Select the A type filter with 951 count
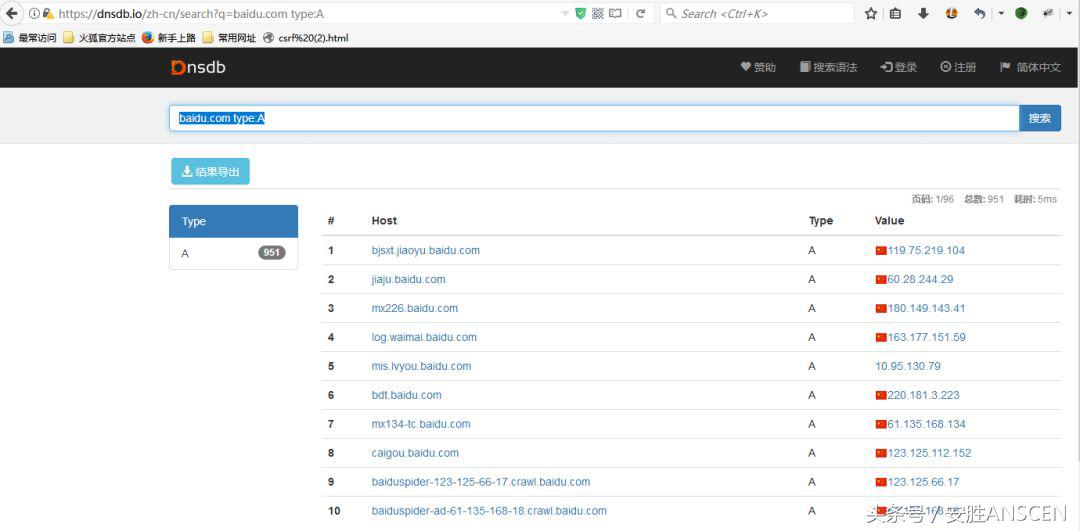This screenshot has width=1080, height=531. [233, 253]
